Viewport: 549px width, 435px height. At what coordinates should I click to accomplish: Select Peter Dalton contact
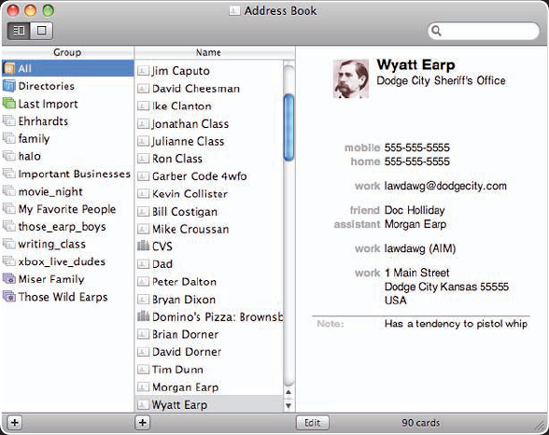(x=209, y=282)
